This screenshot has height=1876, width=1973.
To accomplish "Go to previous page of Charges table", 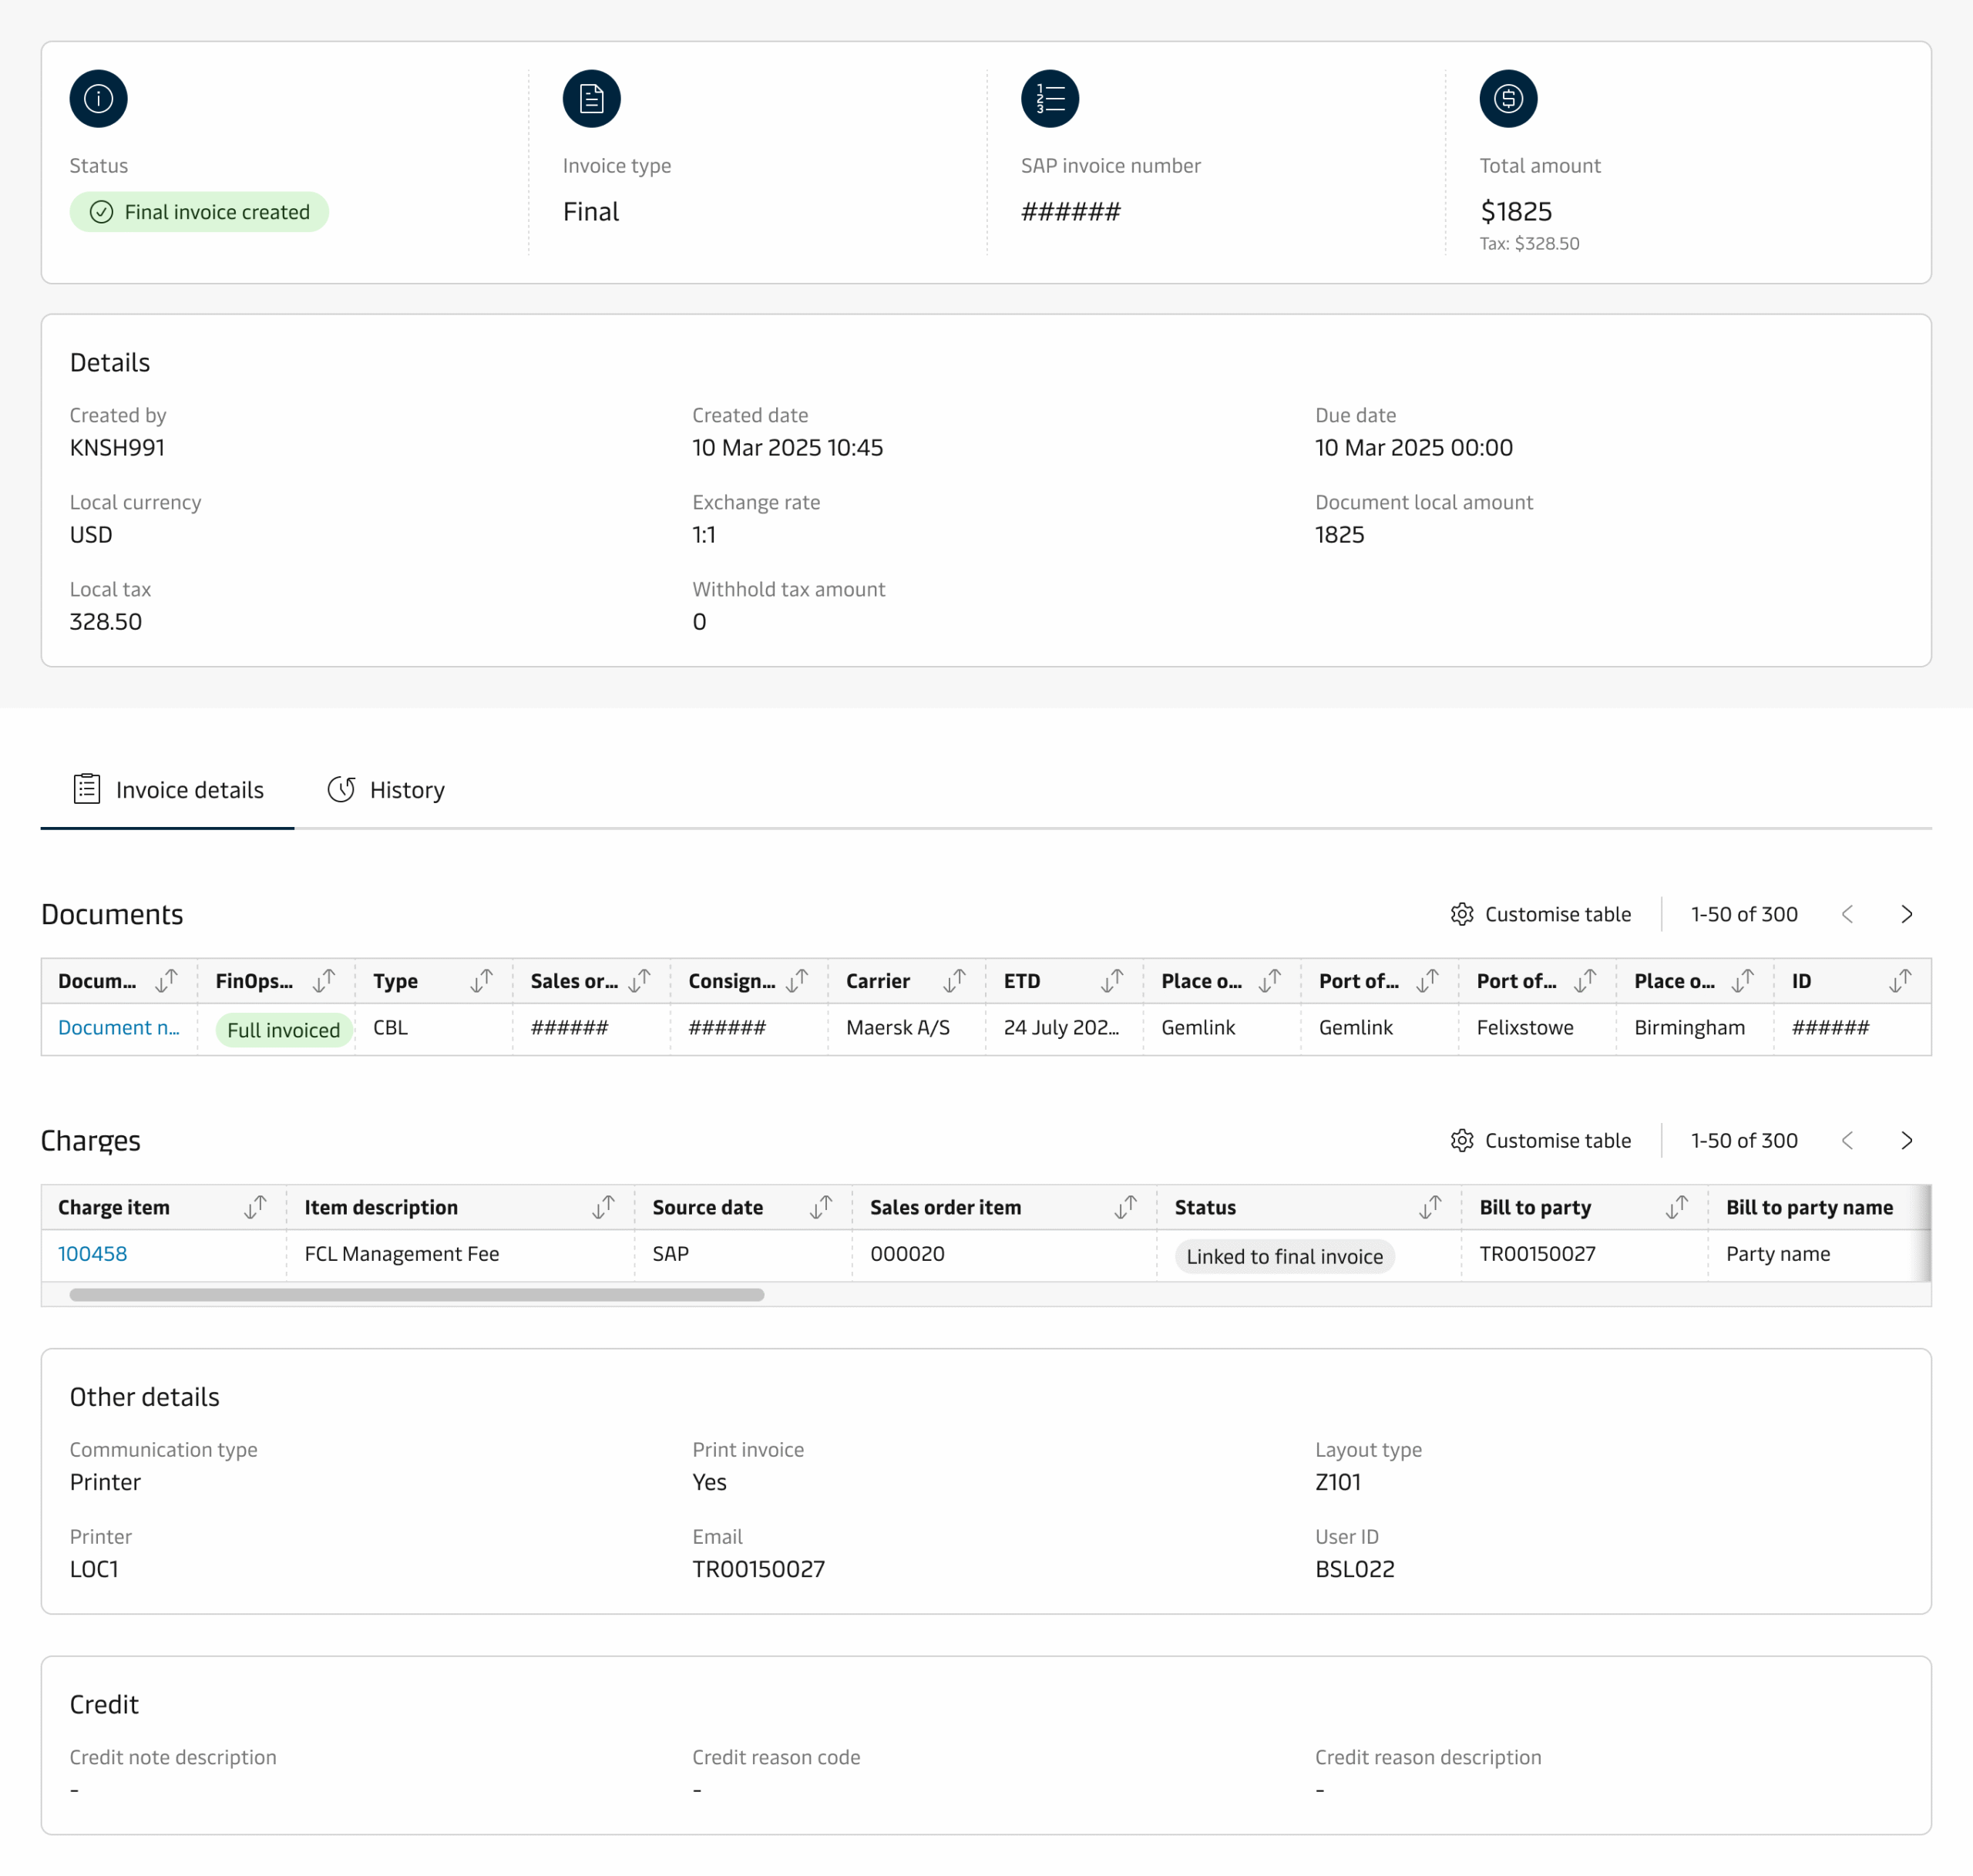I will (1847, 1140).
